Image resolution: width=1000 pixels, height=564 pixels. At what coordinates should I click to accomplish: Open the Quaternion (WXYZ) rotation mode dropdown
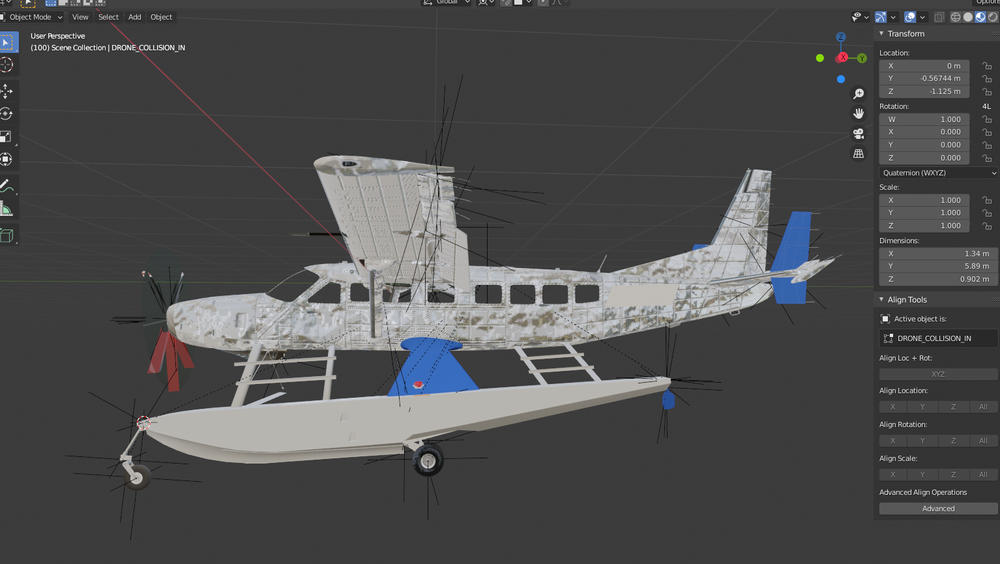pos(938,173)
